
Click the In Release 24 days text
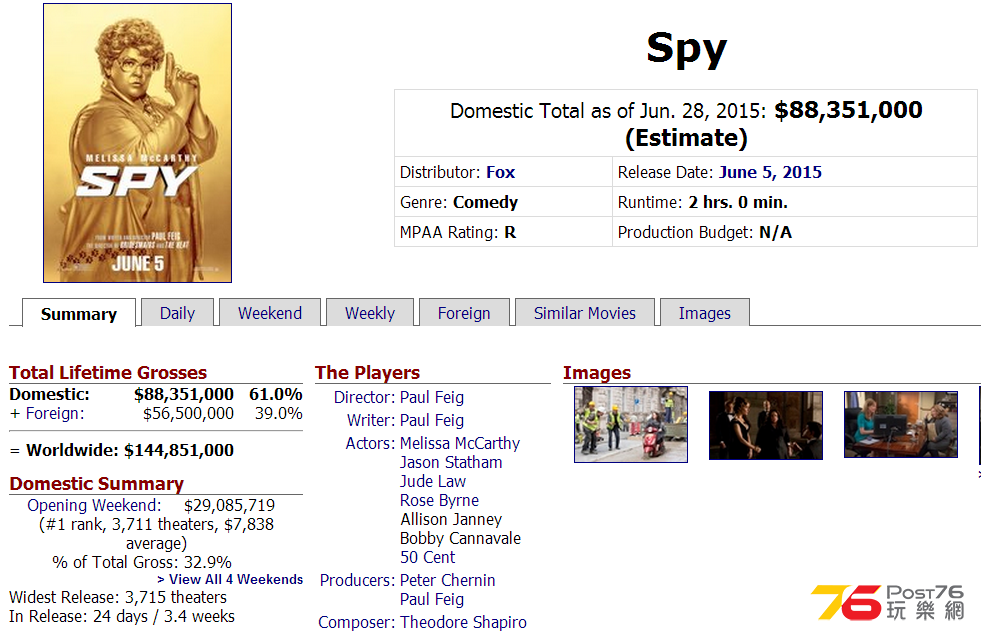[x=122, y=616]
